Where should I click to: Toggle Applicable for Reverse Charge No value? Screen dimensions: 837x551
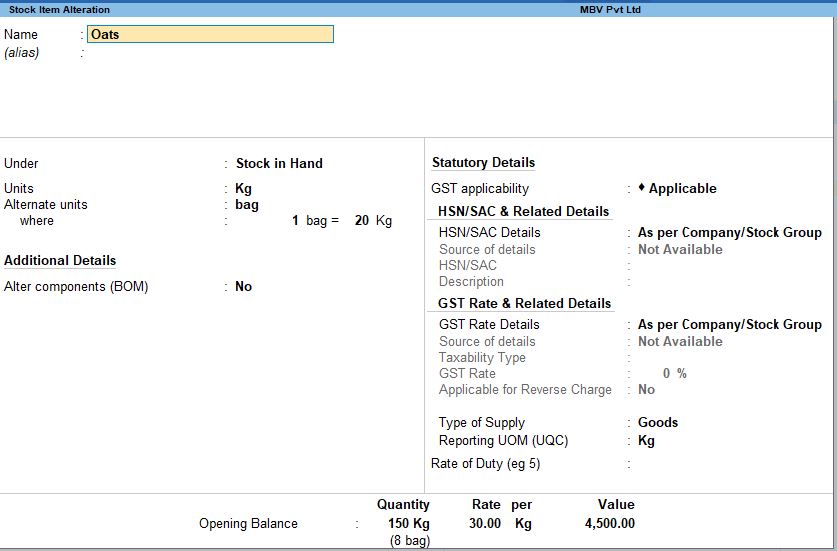pos(646,389)
